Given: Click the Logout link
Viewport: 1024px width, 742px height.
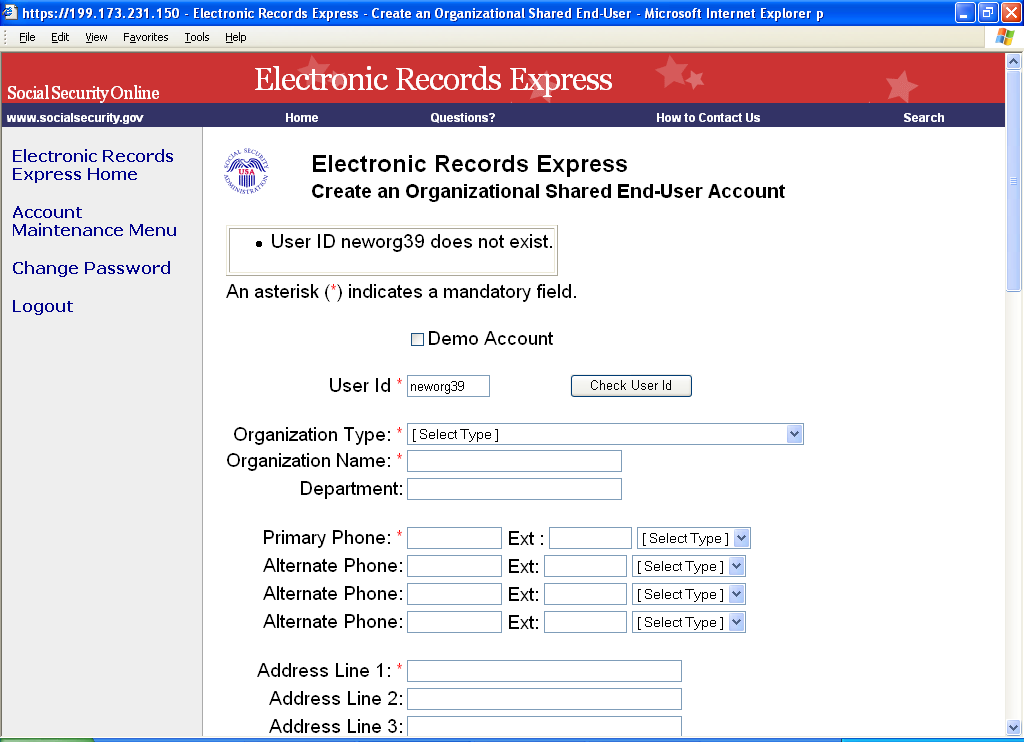Looking at the screenshot, I should click(x=42, y=306).
